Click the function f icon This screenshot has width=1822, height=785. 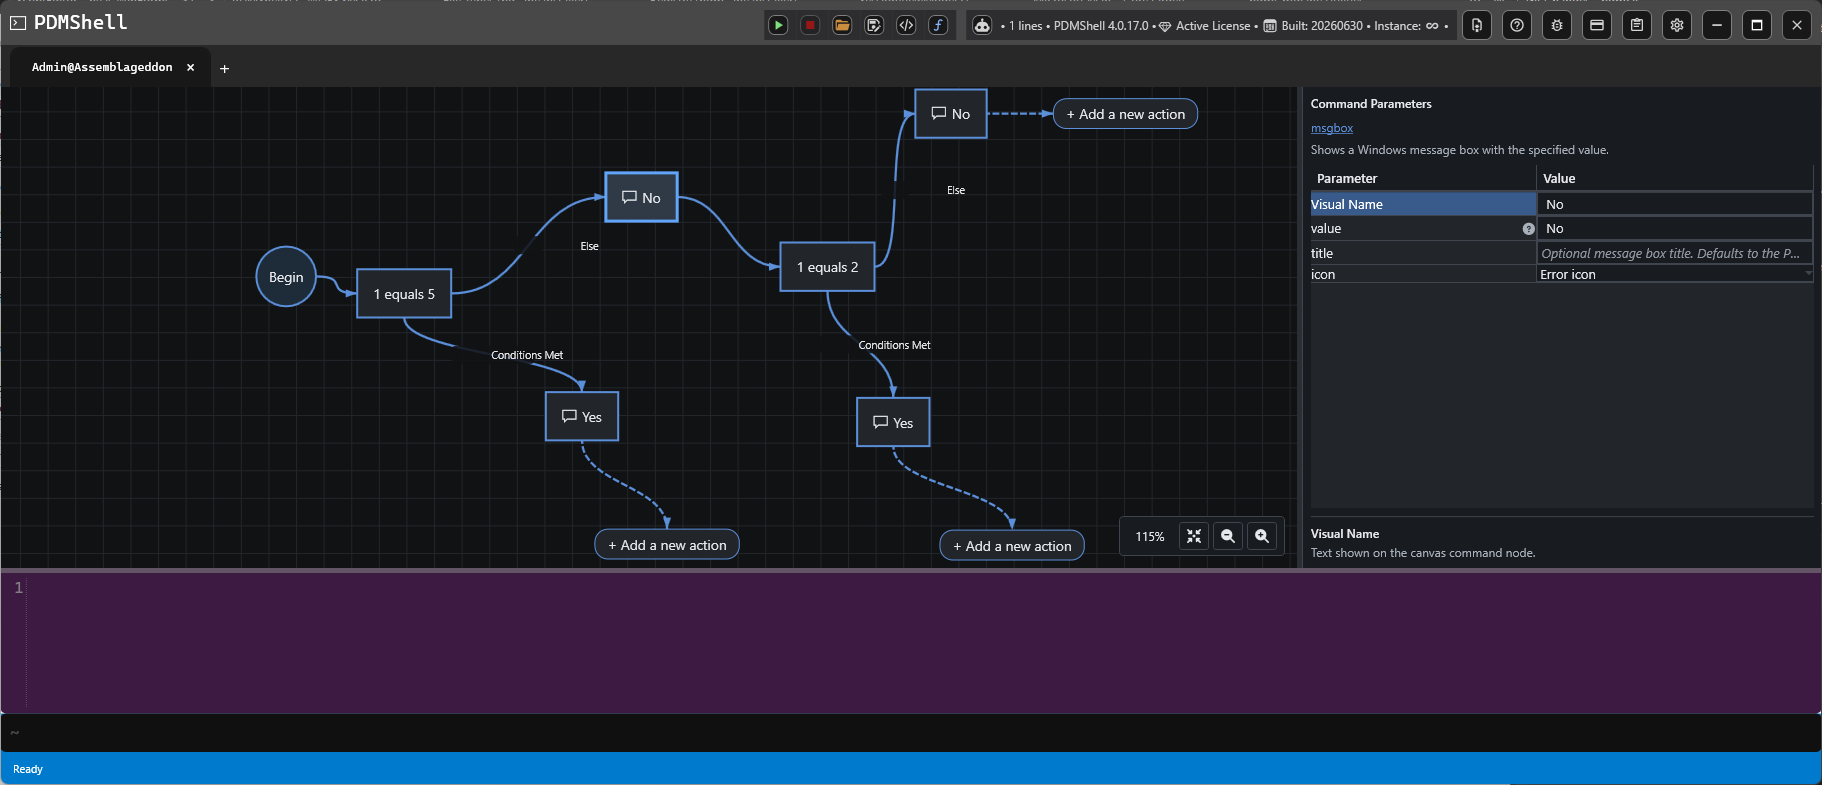click(x=938, y=25)
